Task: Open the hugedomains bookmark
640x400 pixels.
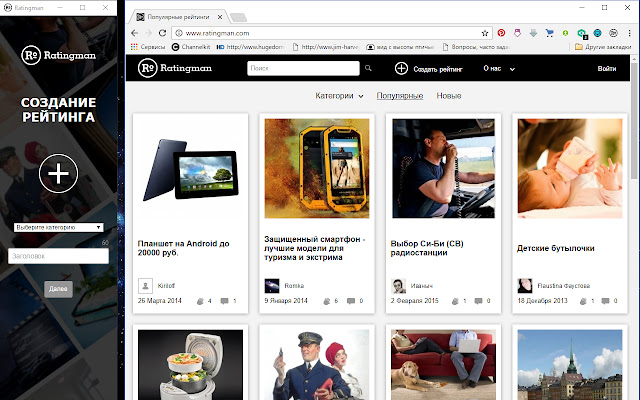Action: tap(250, 47)
